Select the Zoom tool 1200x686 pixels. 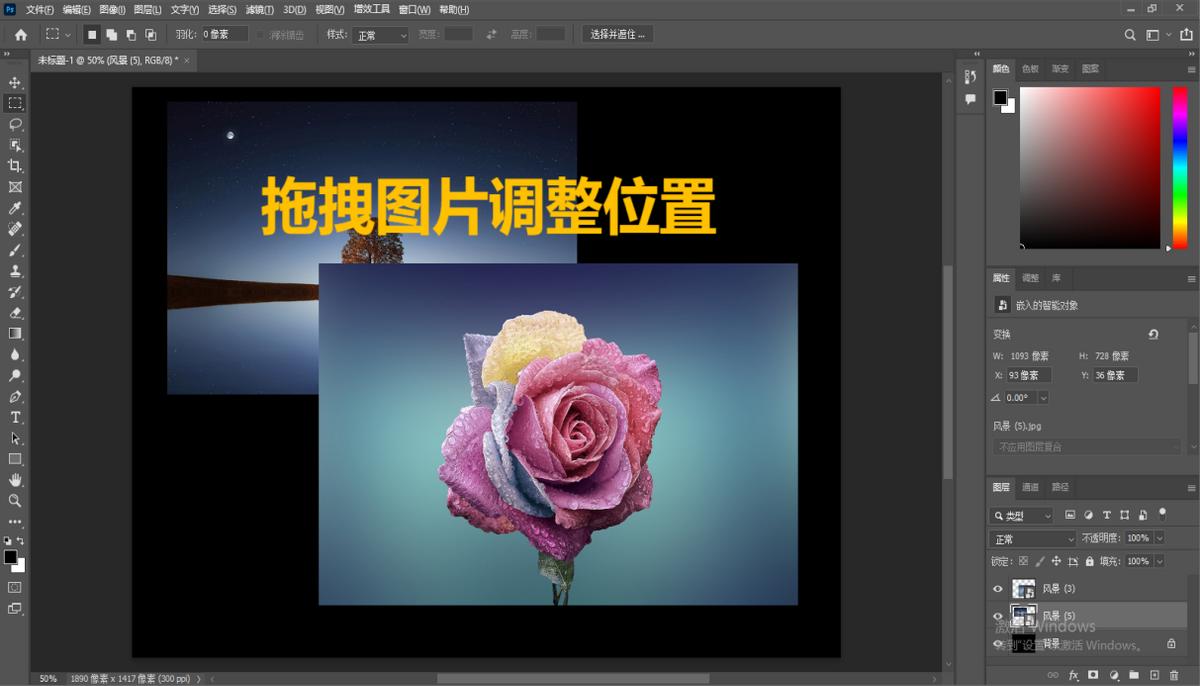pos(14,501)
